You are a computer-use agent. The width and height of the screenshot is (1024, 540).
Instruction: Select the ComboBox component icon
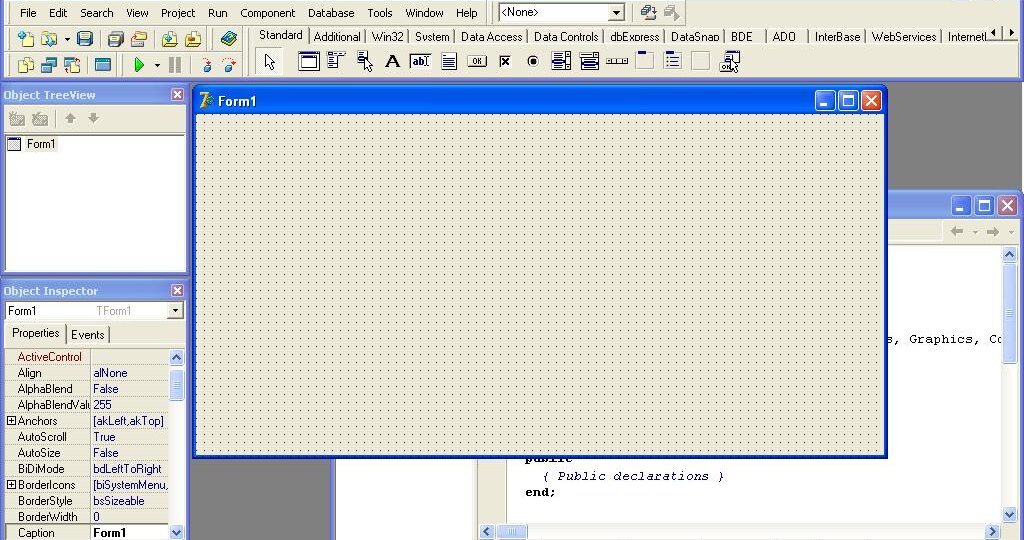pyautogui.click(x=589, y=61)
